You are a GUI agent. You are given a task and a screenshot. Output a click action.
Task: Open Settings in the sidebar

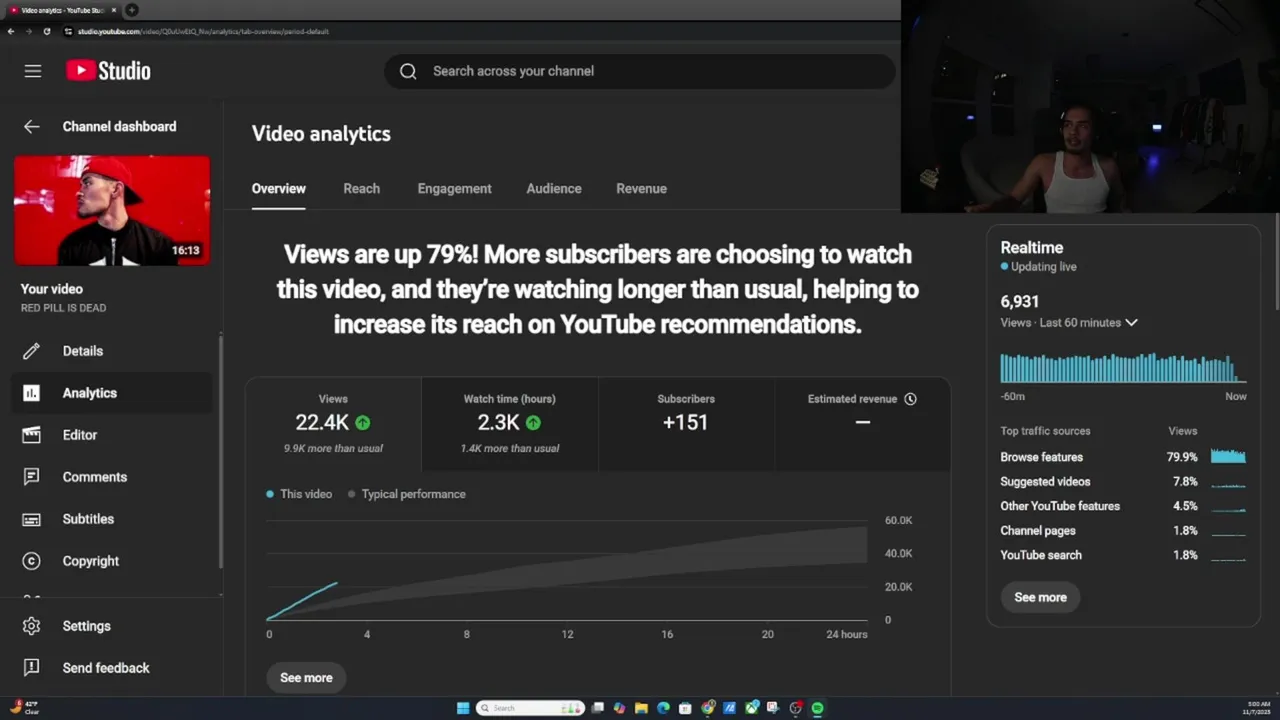coord(112,626)
